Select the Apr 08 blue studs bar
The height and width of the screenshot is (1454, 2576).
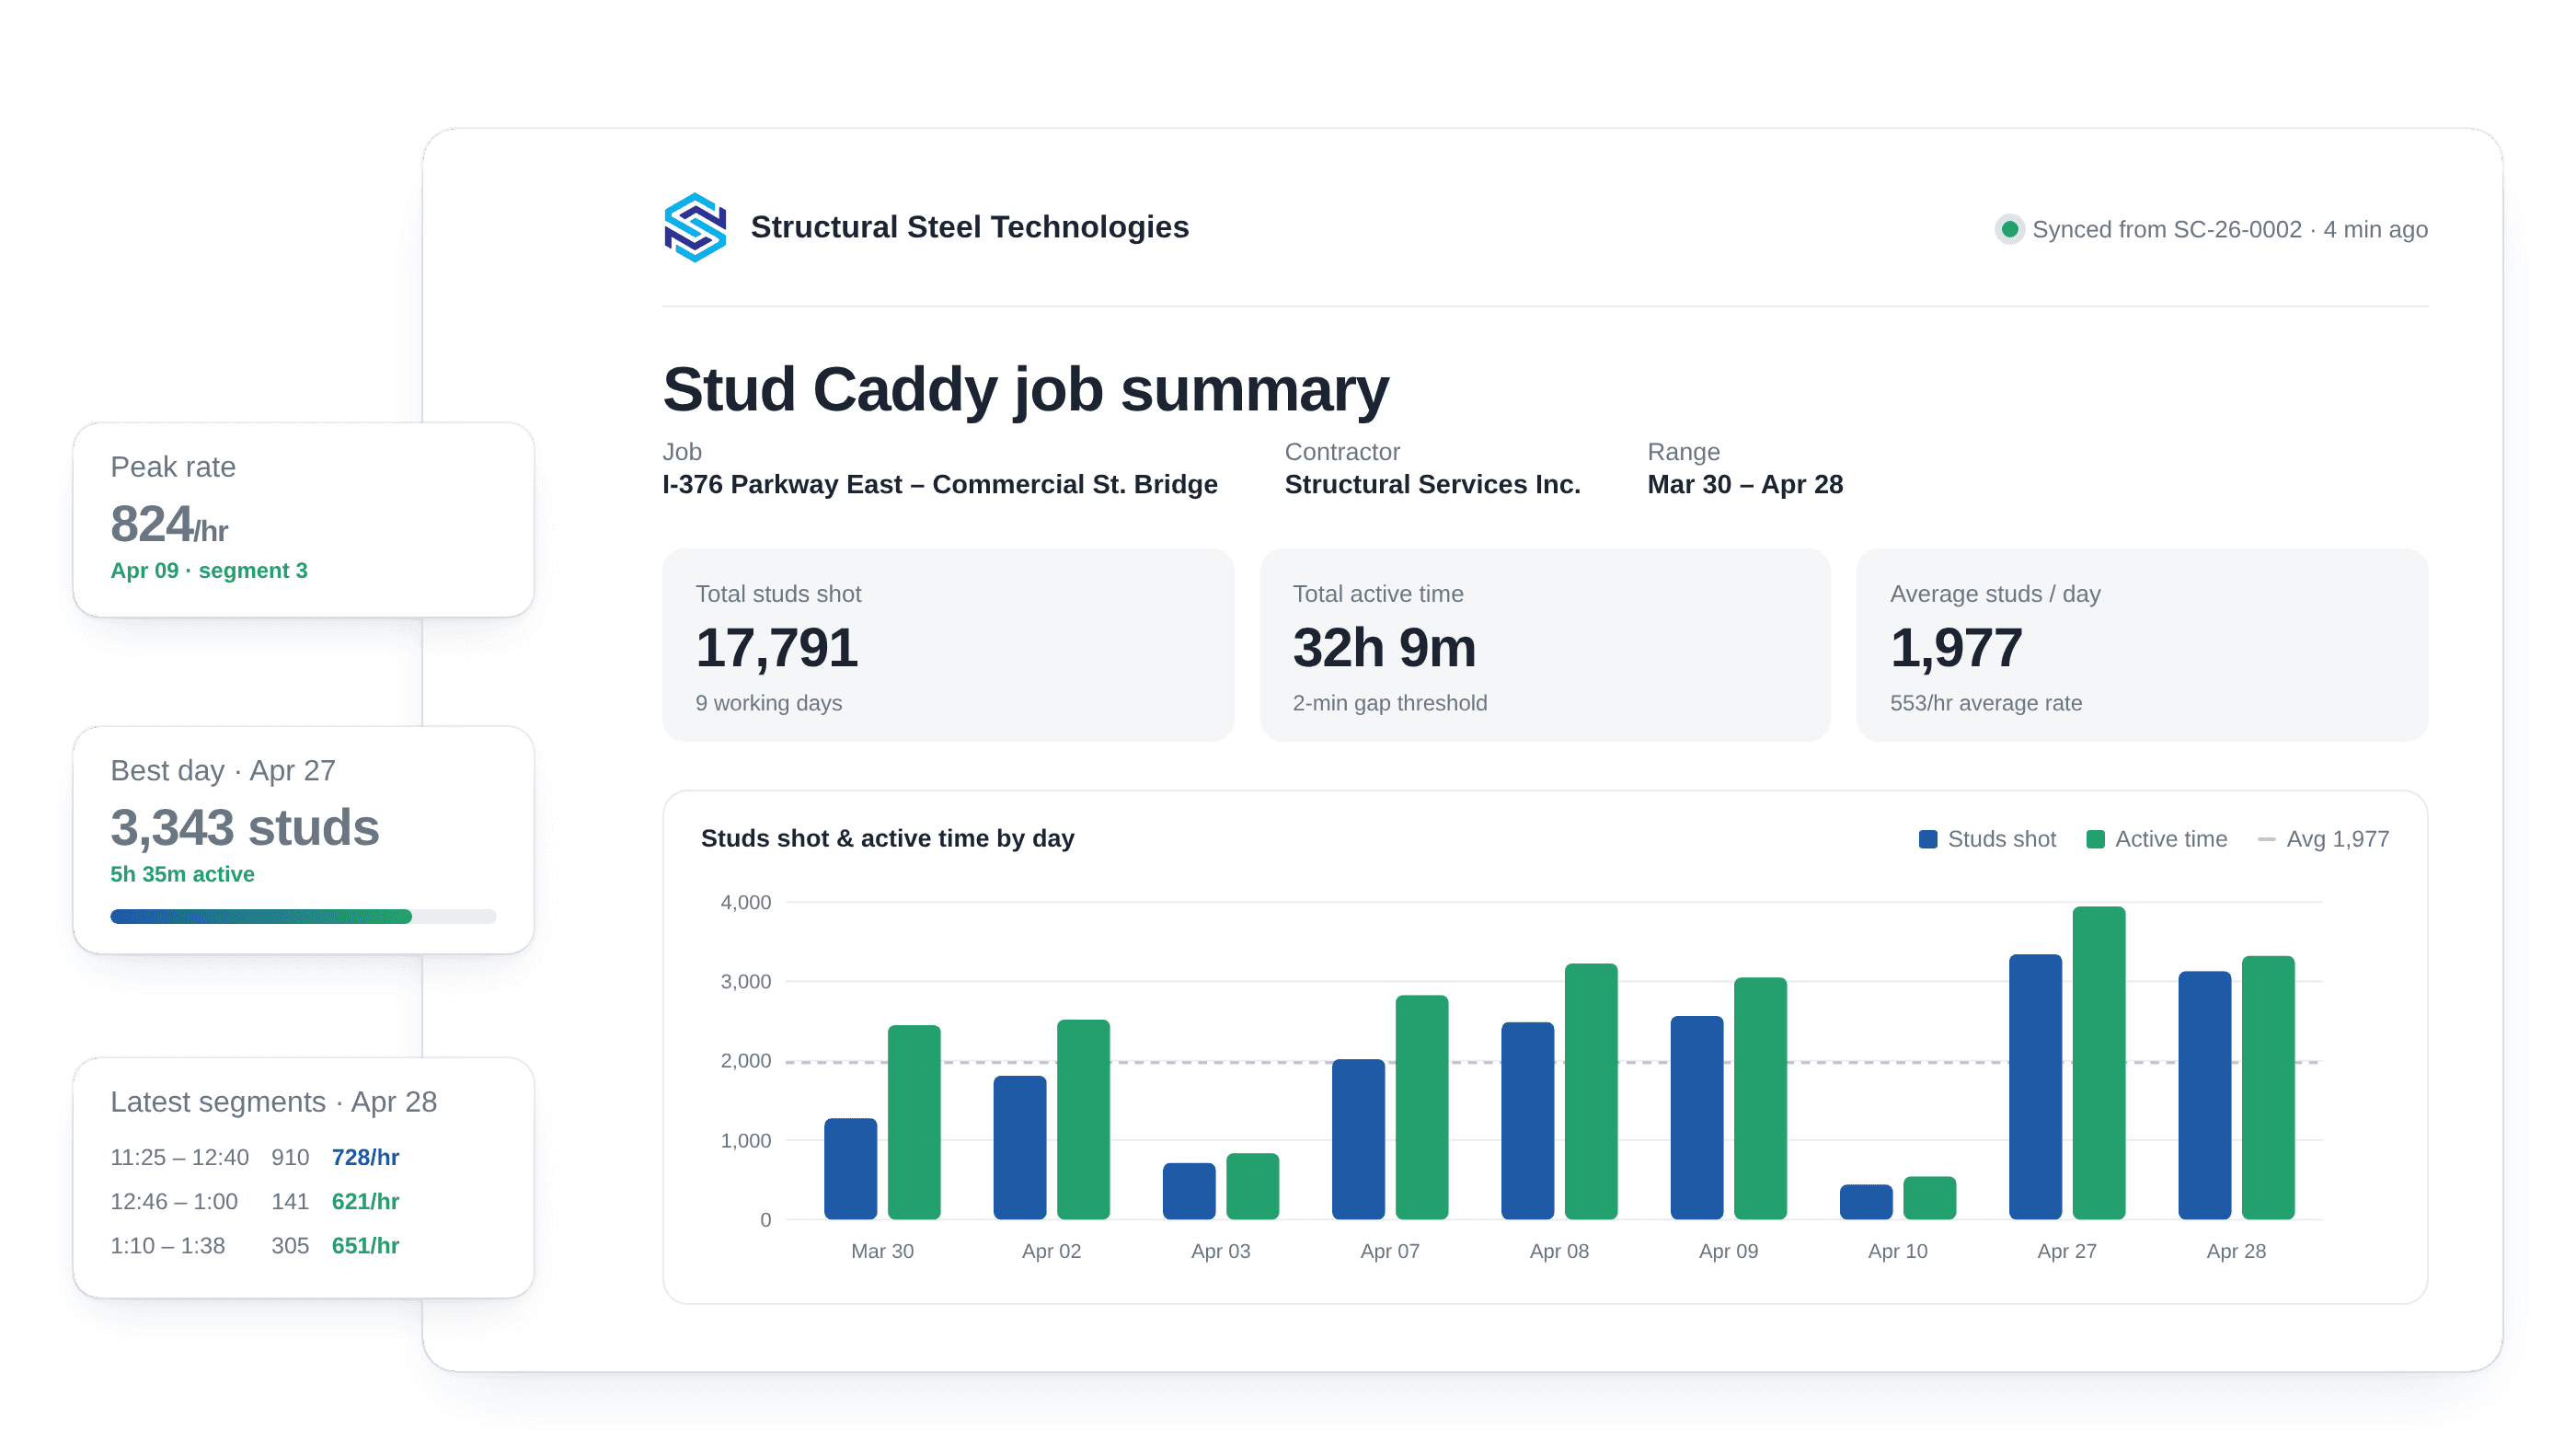(x=1528, y=1121)
